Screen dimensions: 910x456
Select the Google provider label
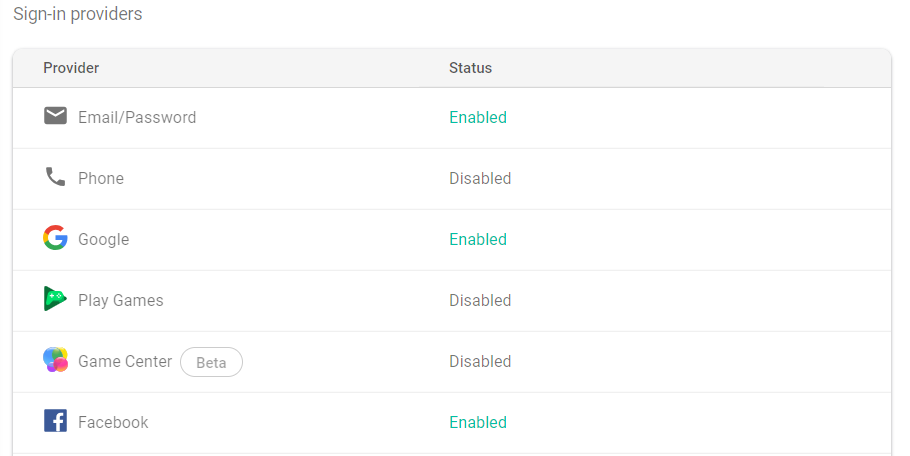pyautogui.click(x=103, y=240)
